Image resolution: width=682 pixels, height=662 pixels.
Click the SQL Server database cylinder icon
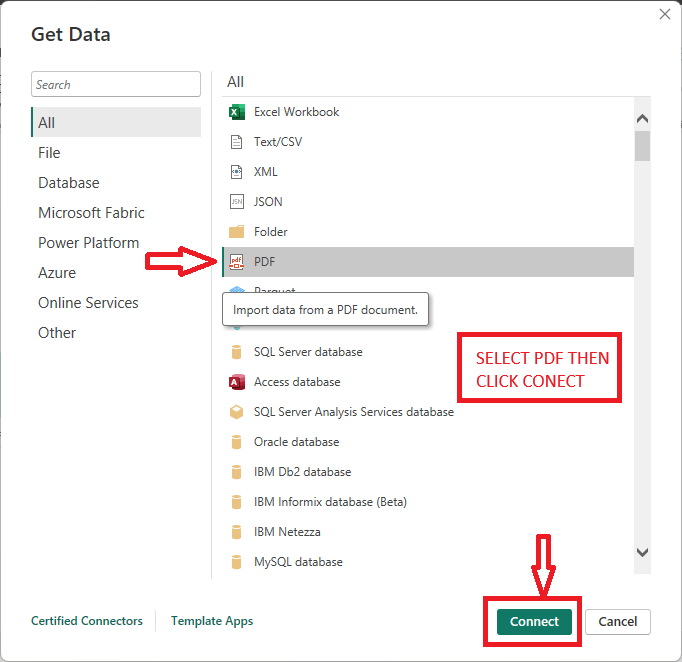pos(237,352)
